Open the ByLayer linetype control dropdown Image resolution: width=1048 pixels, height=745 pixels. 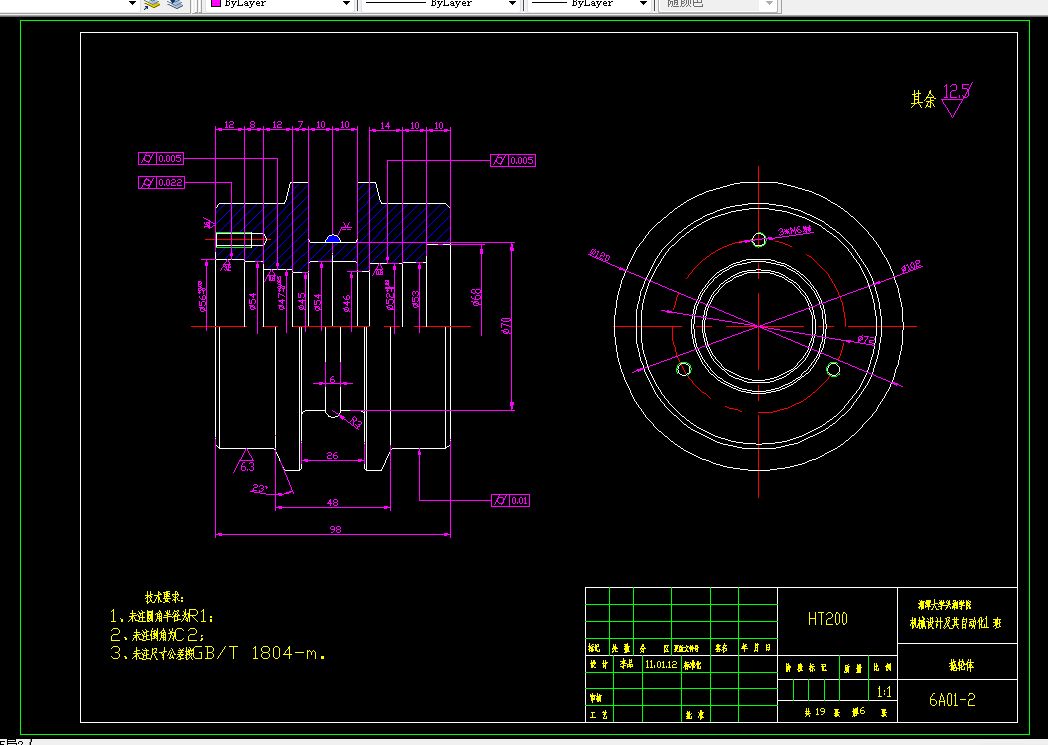512,3
